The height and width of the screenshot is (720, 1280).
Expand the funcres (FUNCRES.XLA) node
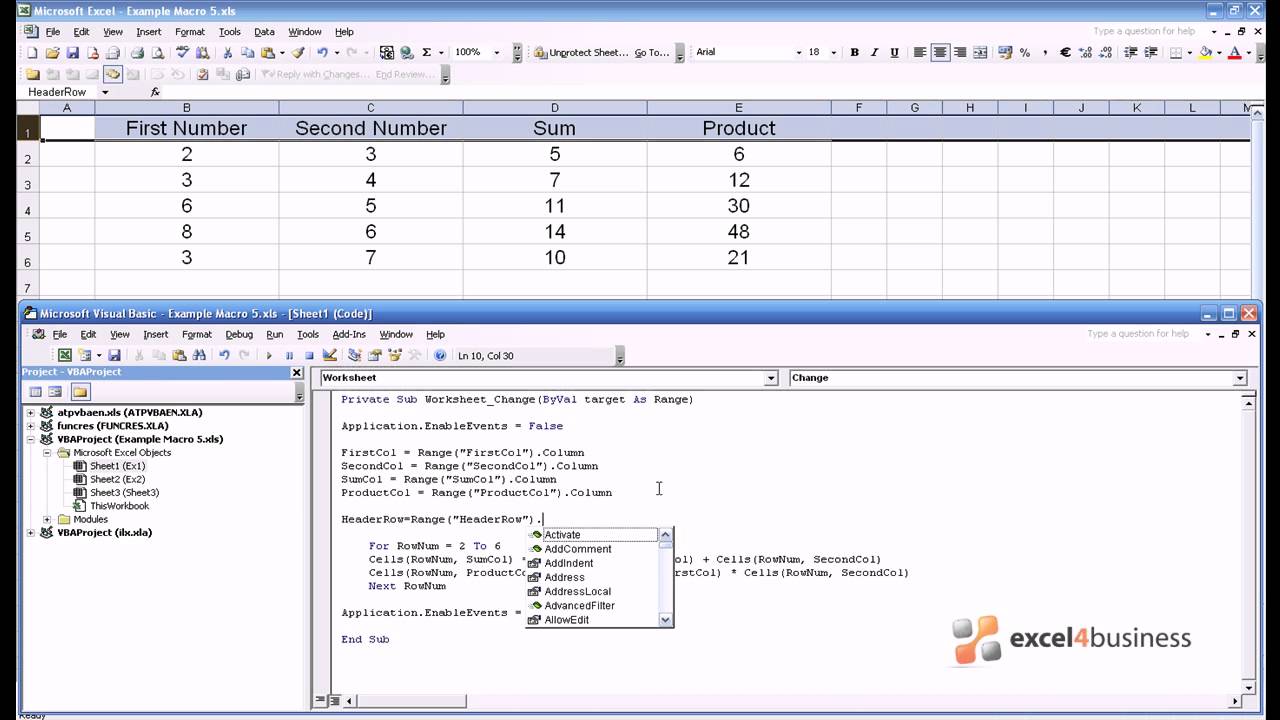30,426
